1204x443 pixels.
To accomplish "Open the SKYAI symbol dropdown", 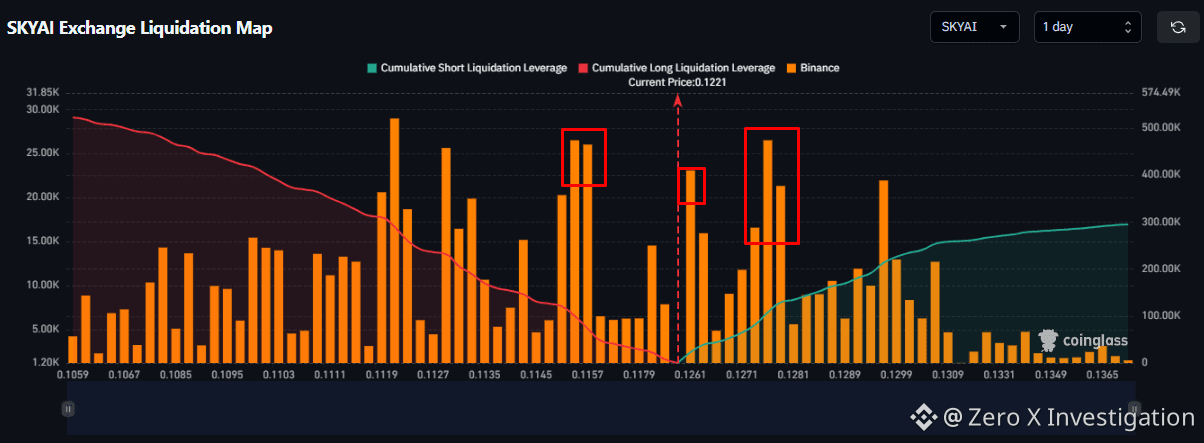I will 974,27.
